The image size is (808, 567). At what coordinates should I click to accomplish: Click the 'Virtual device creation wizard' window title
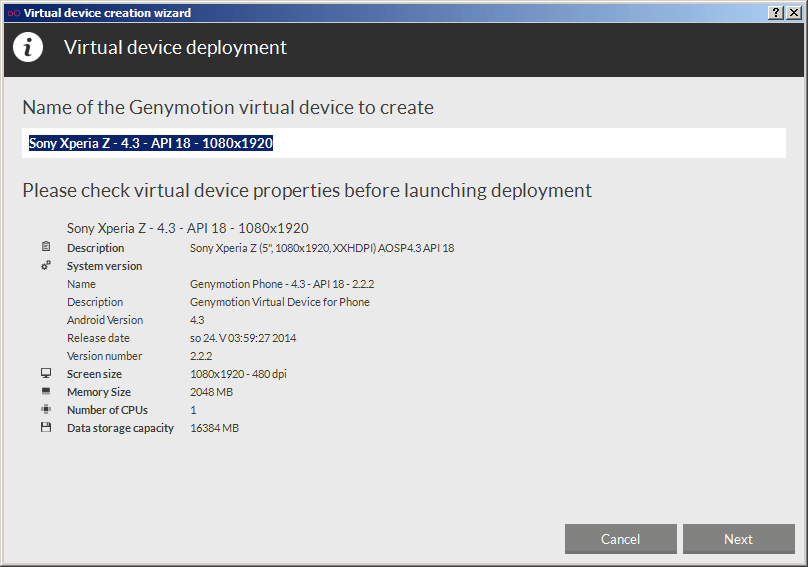click(x=107, y=13)
